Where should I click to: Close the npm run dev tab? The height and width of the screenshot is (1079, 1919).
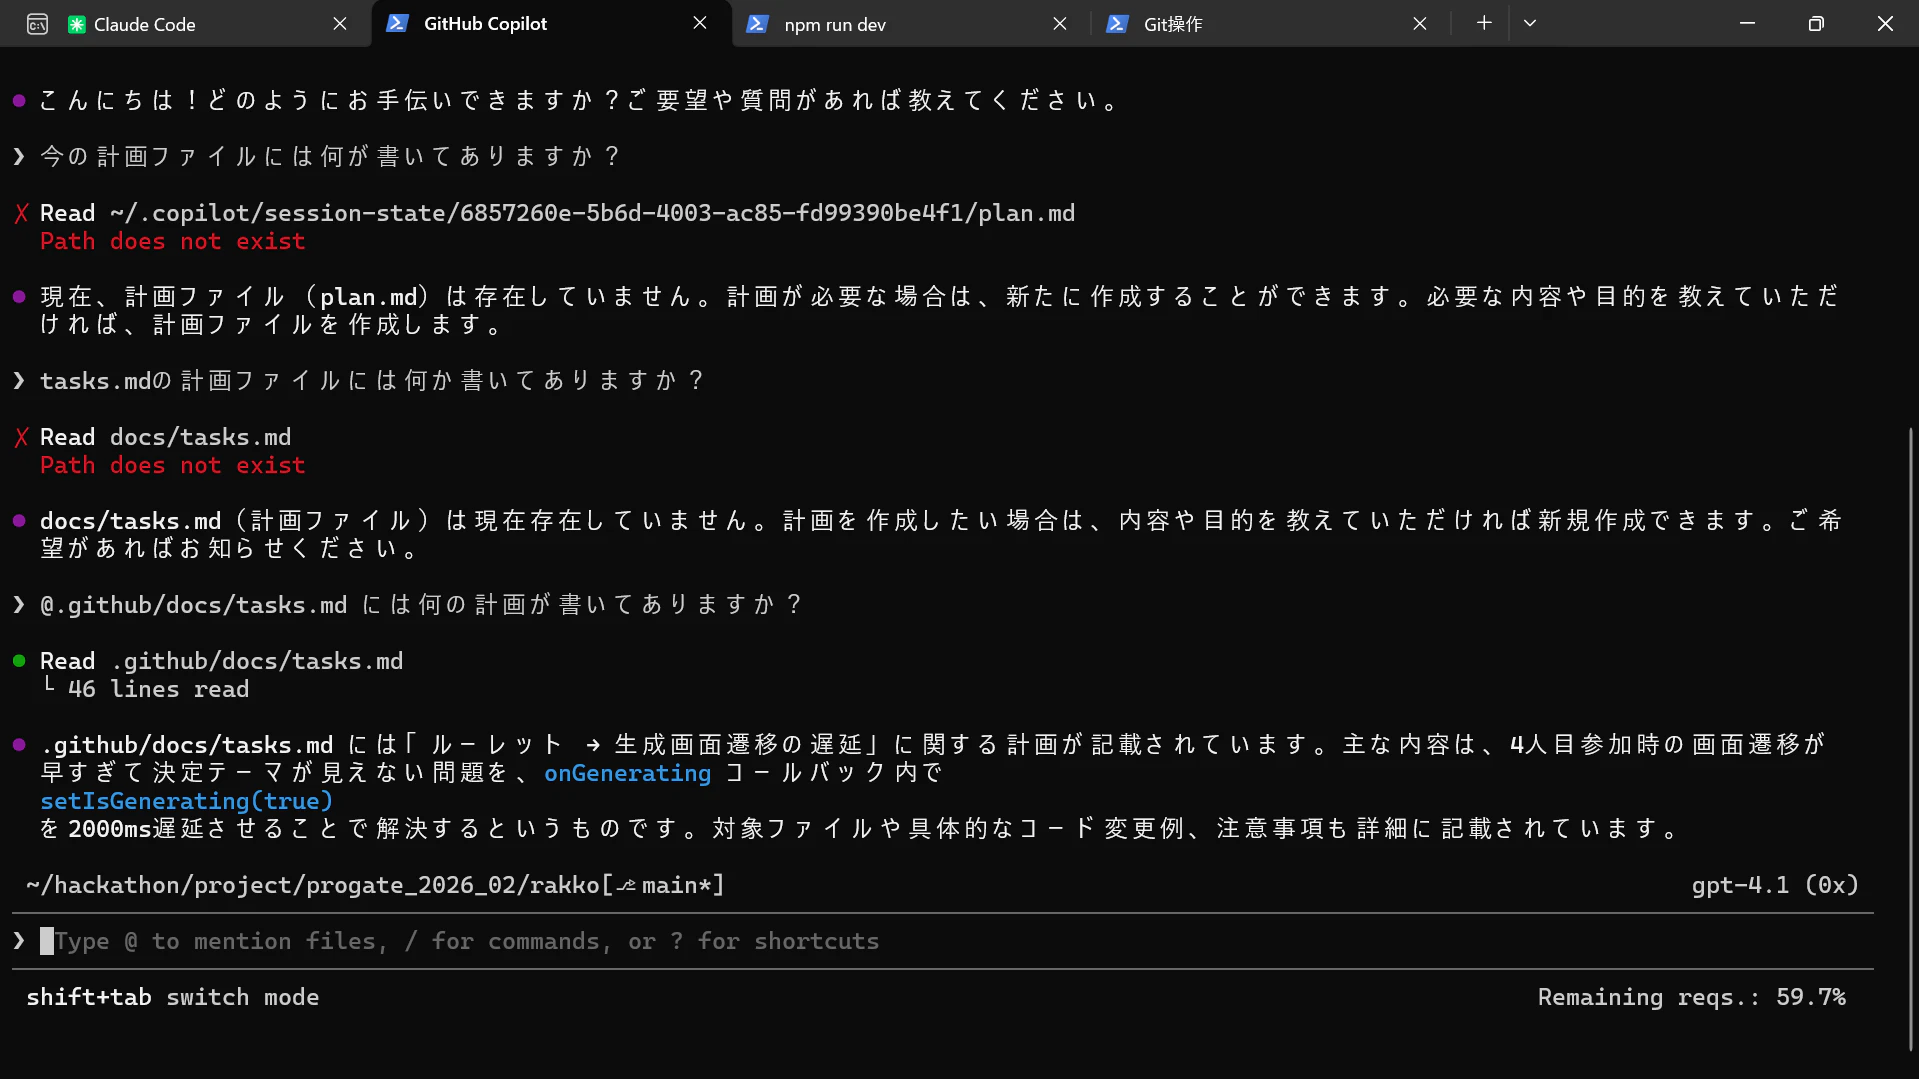1060,24
